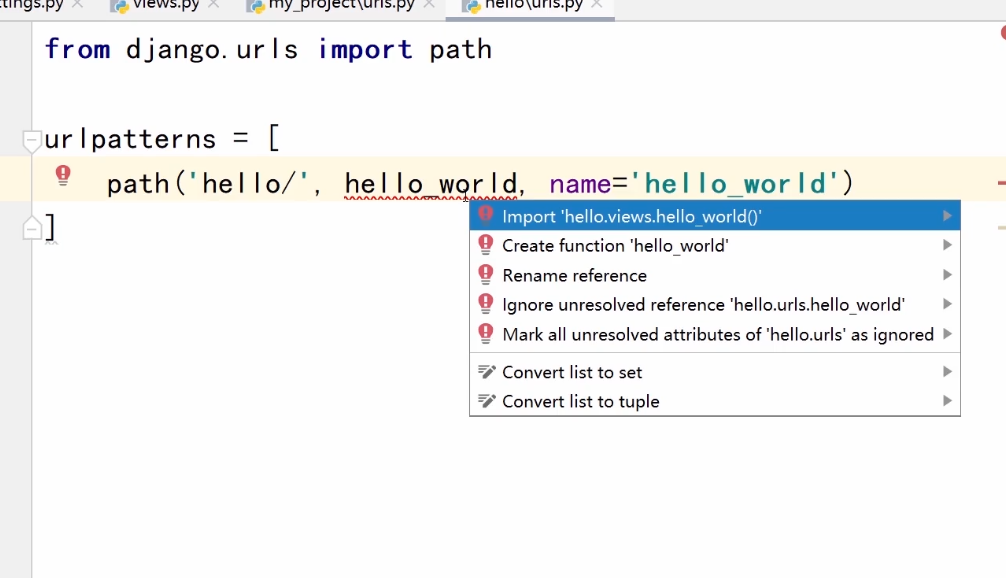The image size is (1006, 578).
Task: Click the name keyword argument
Action: coord(580,184)
